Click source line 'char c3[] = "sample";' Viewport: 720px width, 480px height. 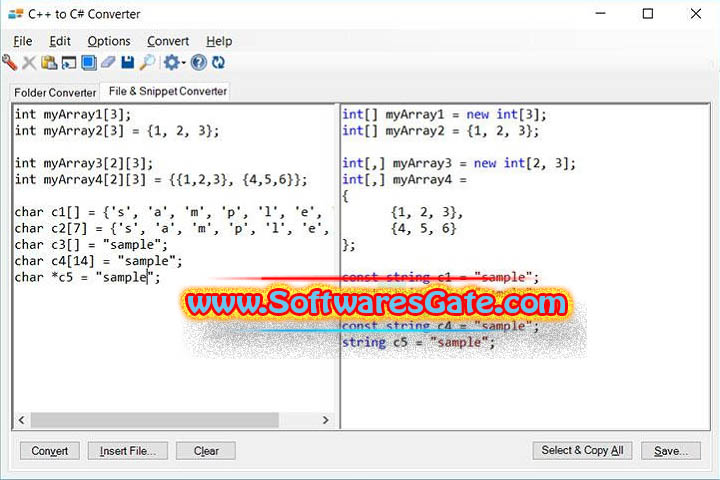91,244
